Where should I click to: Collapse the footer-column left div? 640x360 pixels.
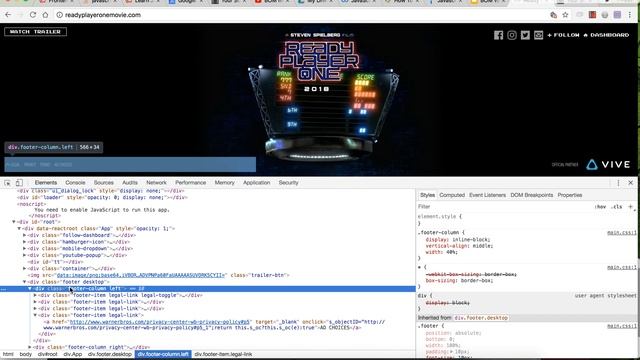30,289
